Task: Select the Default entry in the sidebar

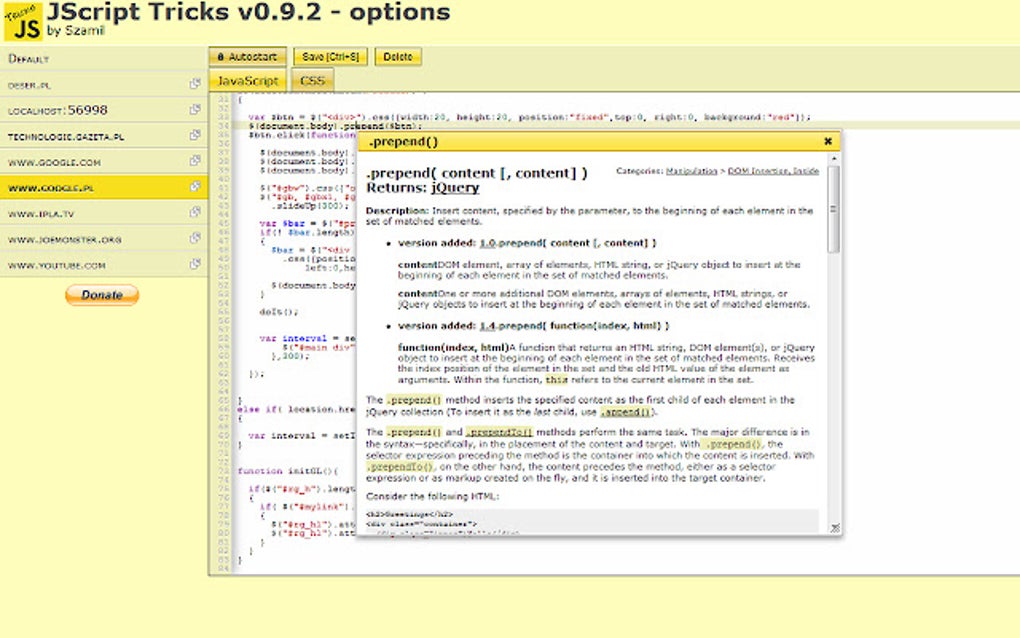Action: tap(60, 58)
